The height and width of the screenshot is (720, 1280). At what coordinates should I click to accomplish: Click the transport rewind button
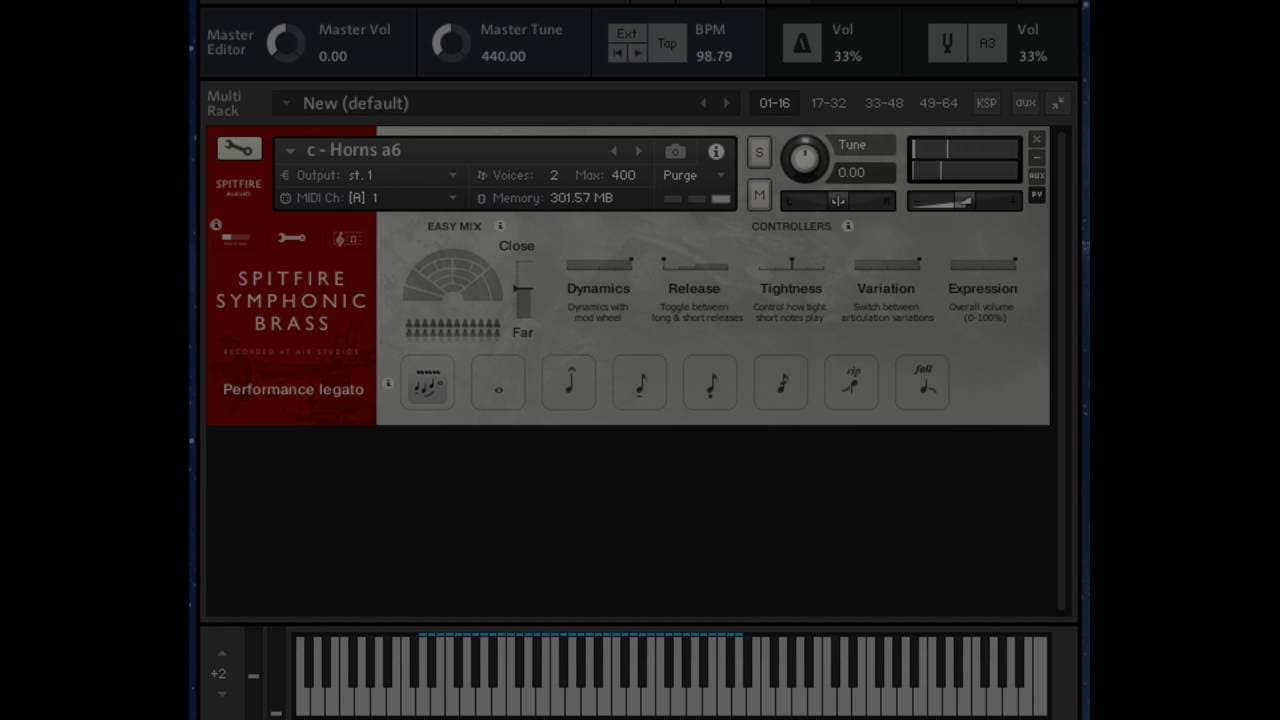pos(618,53)
